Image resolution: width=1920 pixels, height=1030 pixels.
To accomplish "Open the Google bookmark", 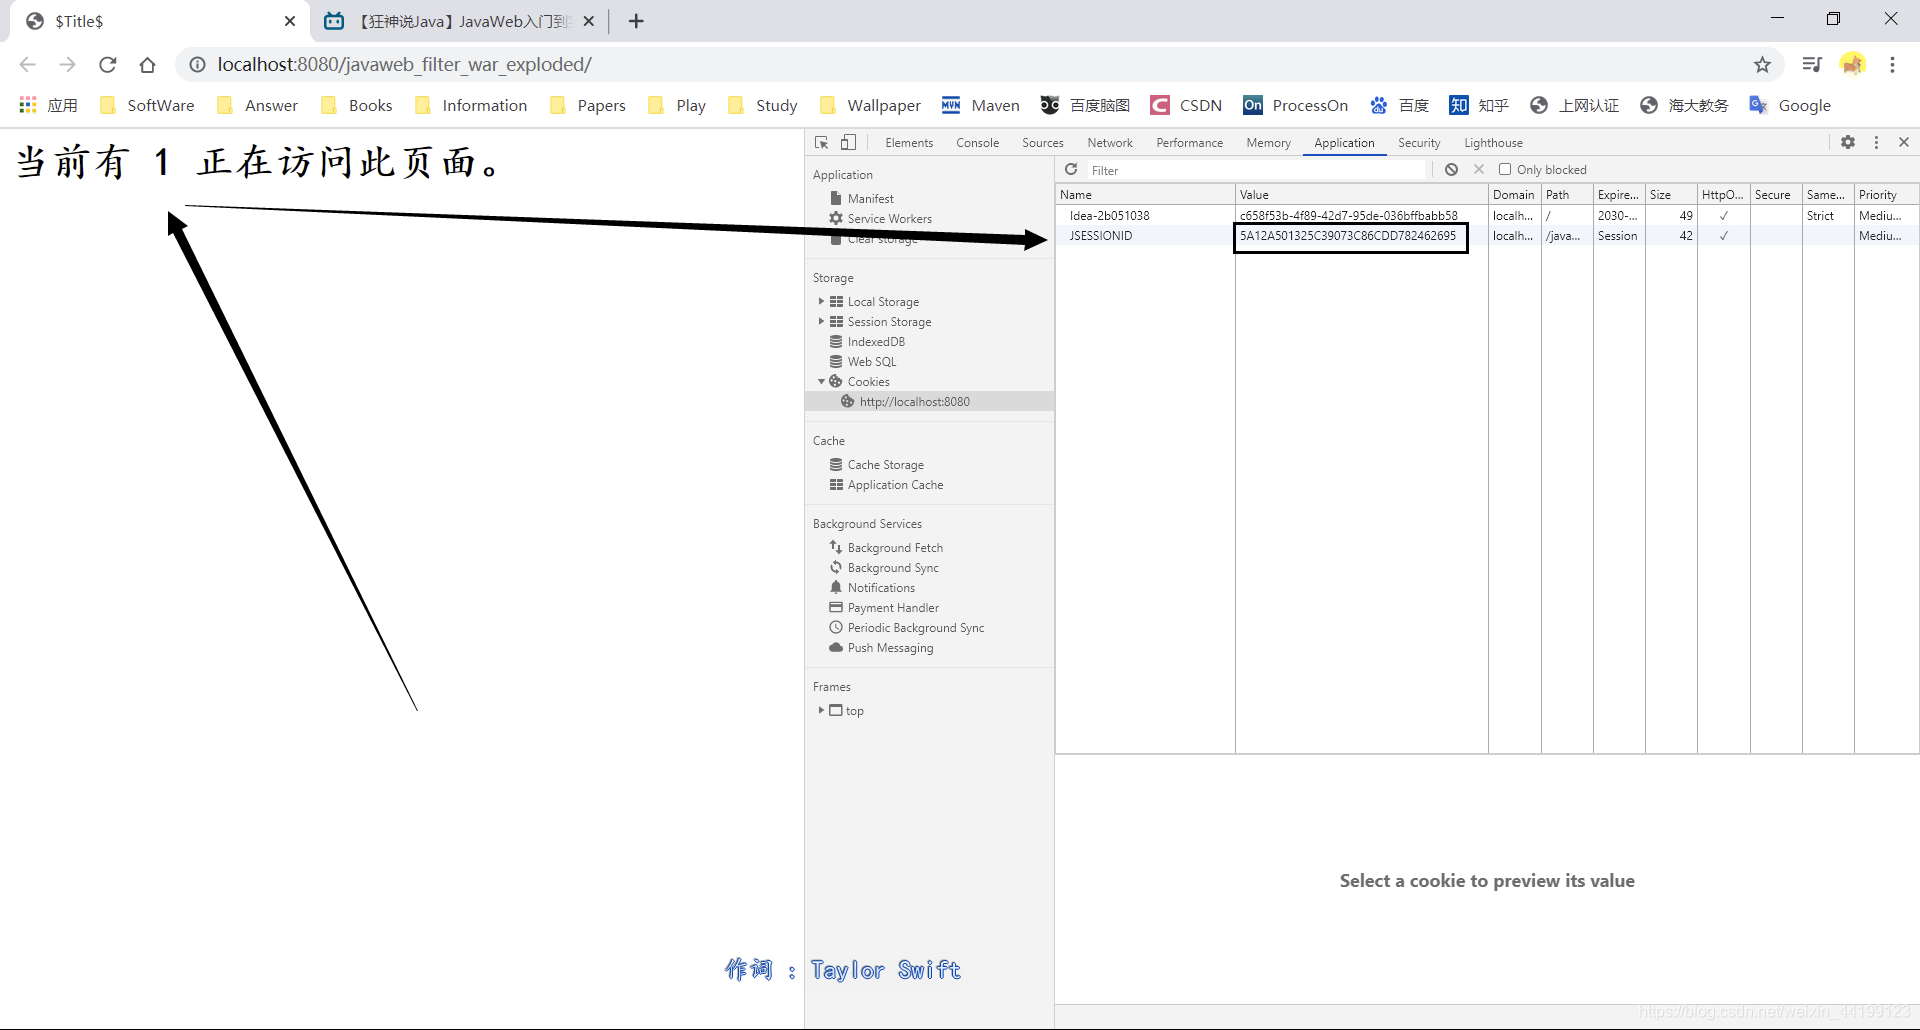I will 1789,105.
